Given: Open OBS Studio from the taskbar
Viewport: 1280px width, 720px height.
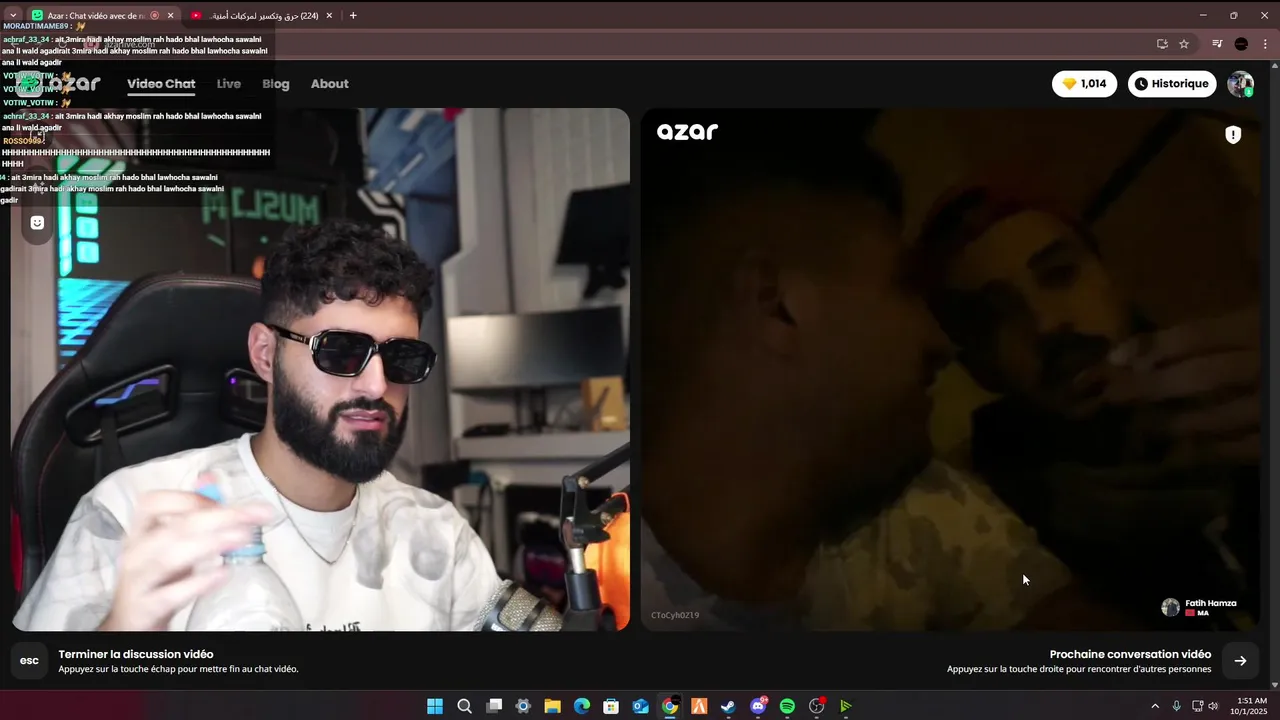Looking at the screenshot, I should (817, 706).
